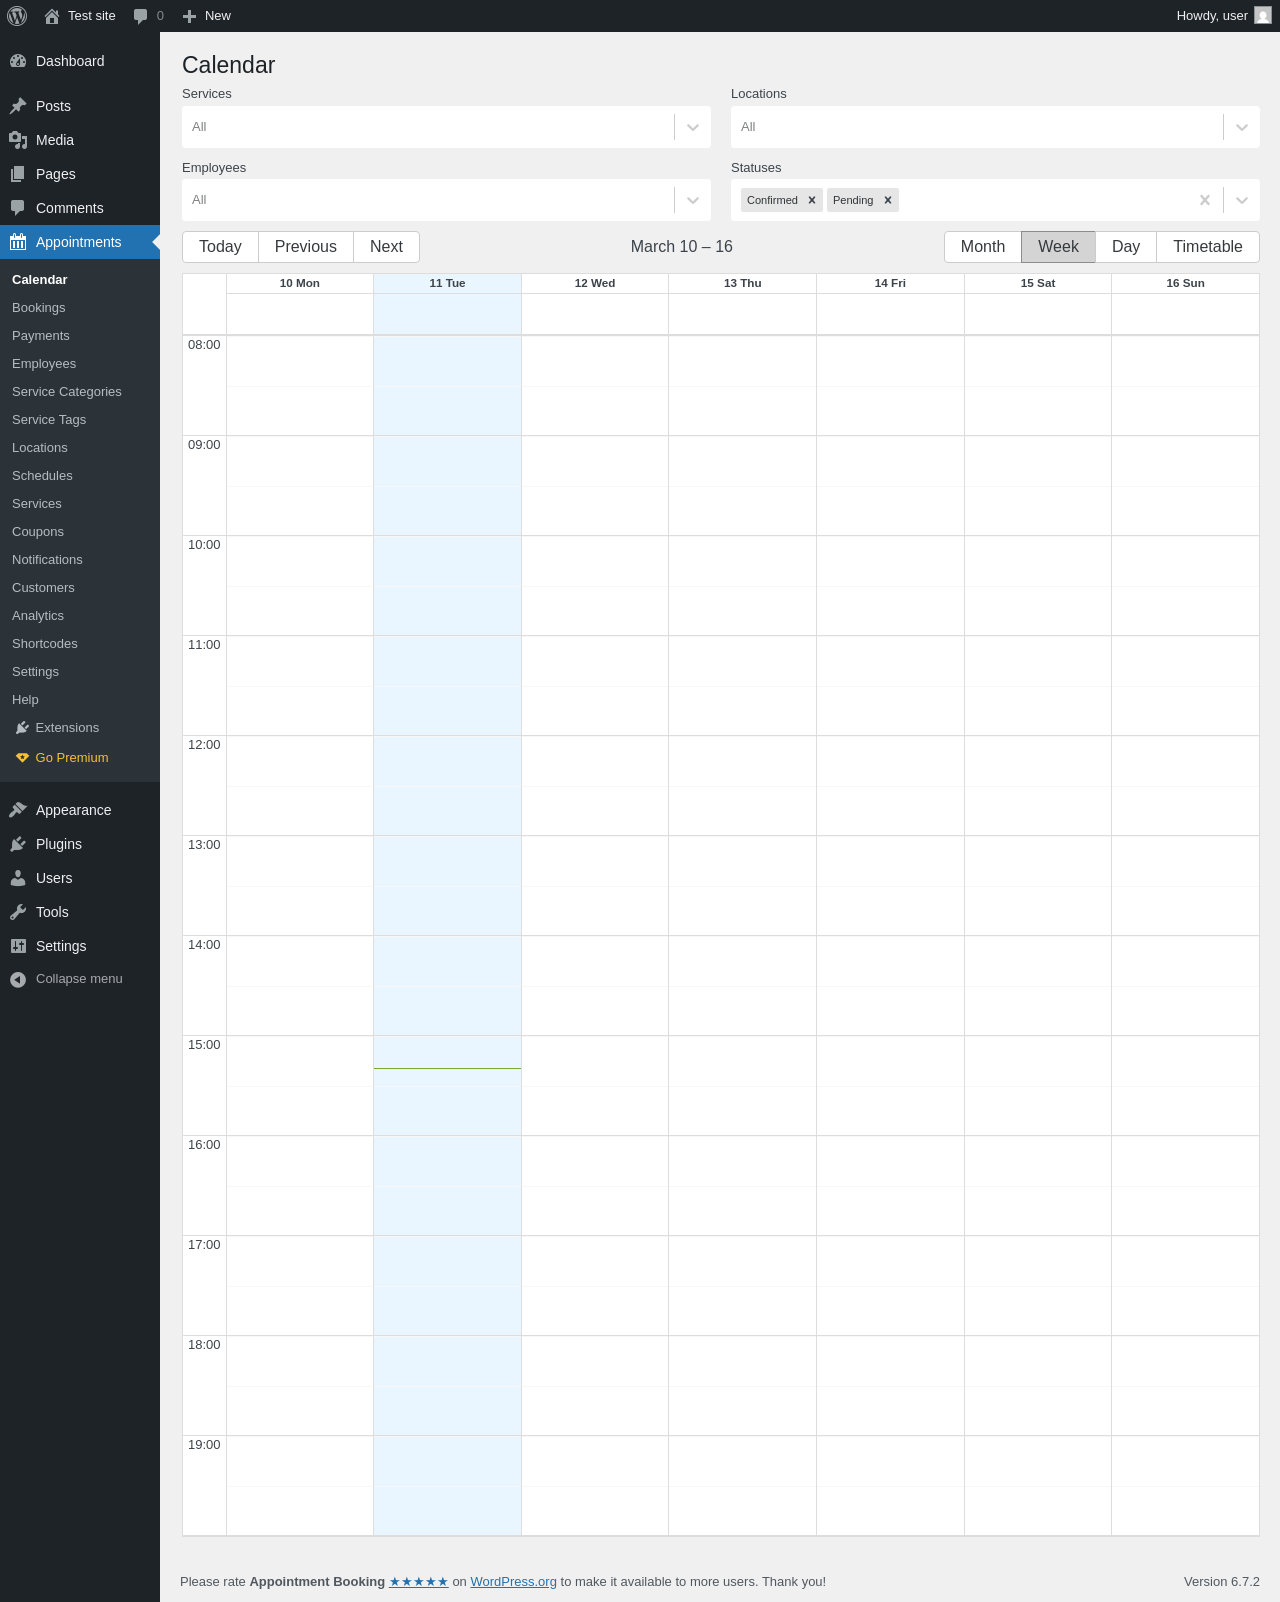The image size is (1280, 1602).
Task: Click the Services All select field
Action: pos(446,127)
